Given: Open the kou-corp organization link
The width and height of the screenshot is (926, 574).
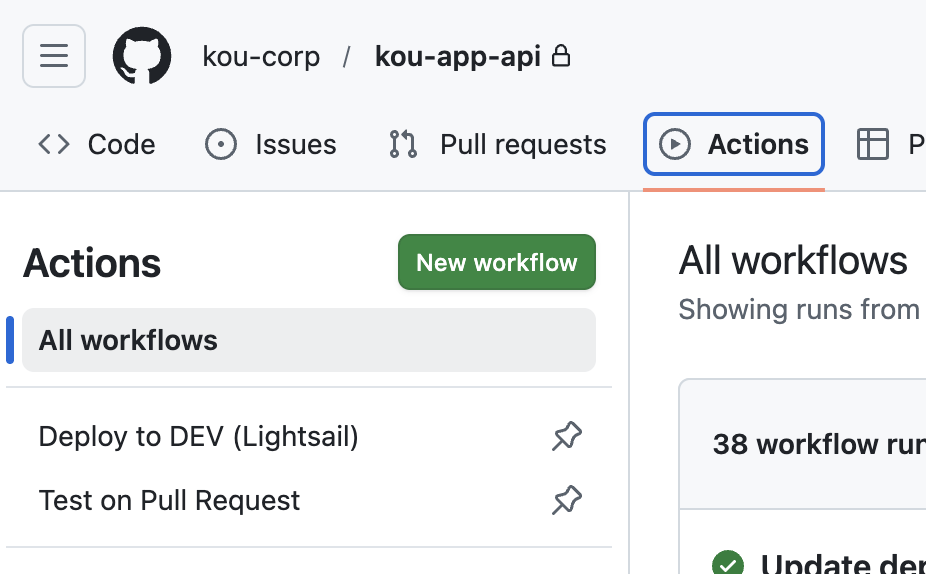Looking at the screenshot, I should [x=261, y=57].
